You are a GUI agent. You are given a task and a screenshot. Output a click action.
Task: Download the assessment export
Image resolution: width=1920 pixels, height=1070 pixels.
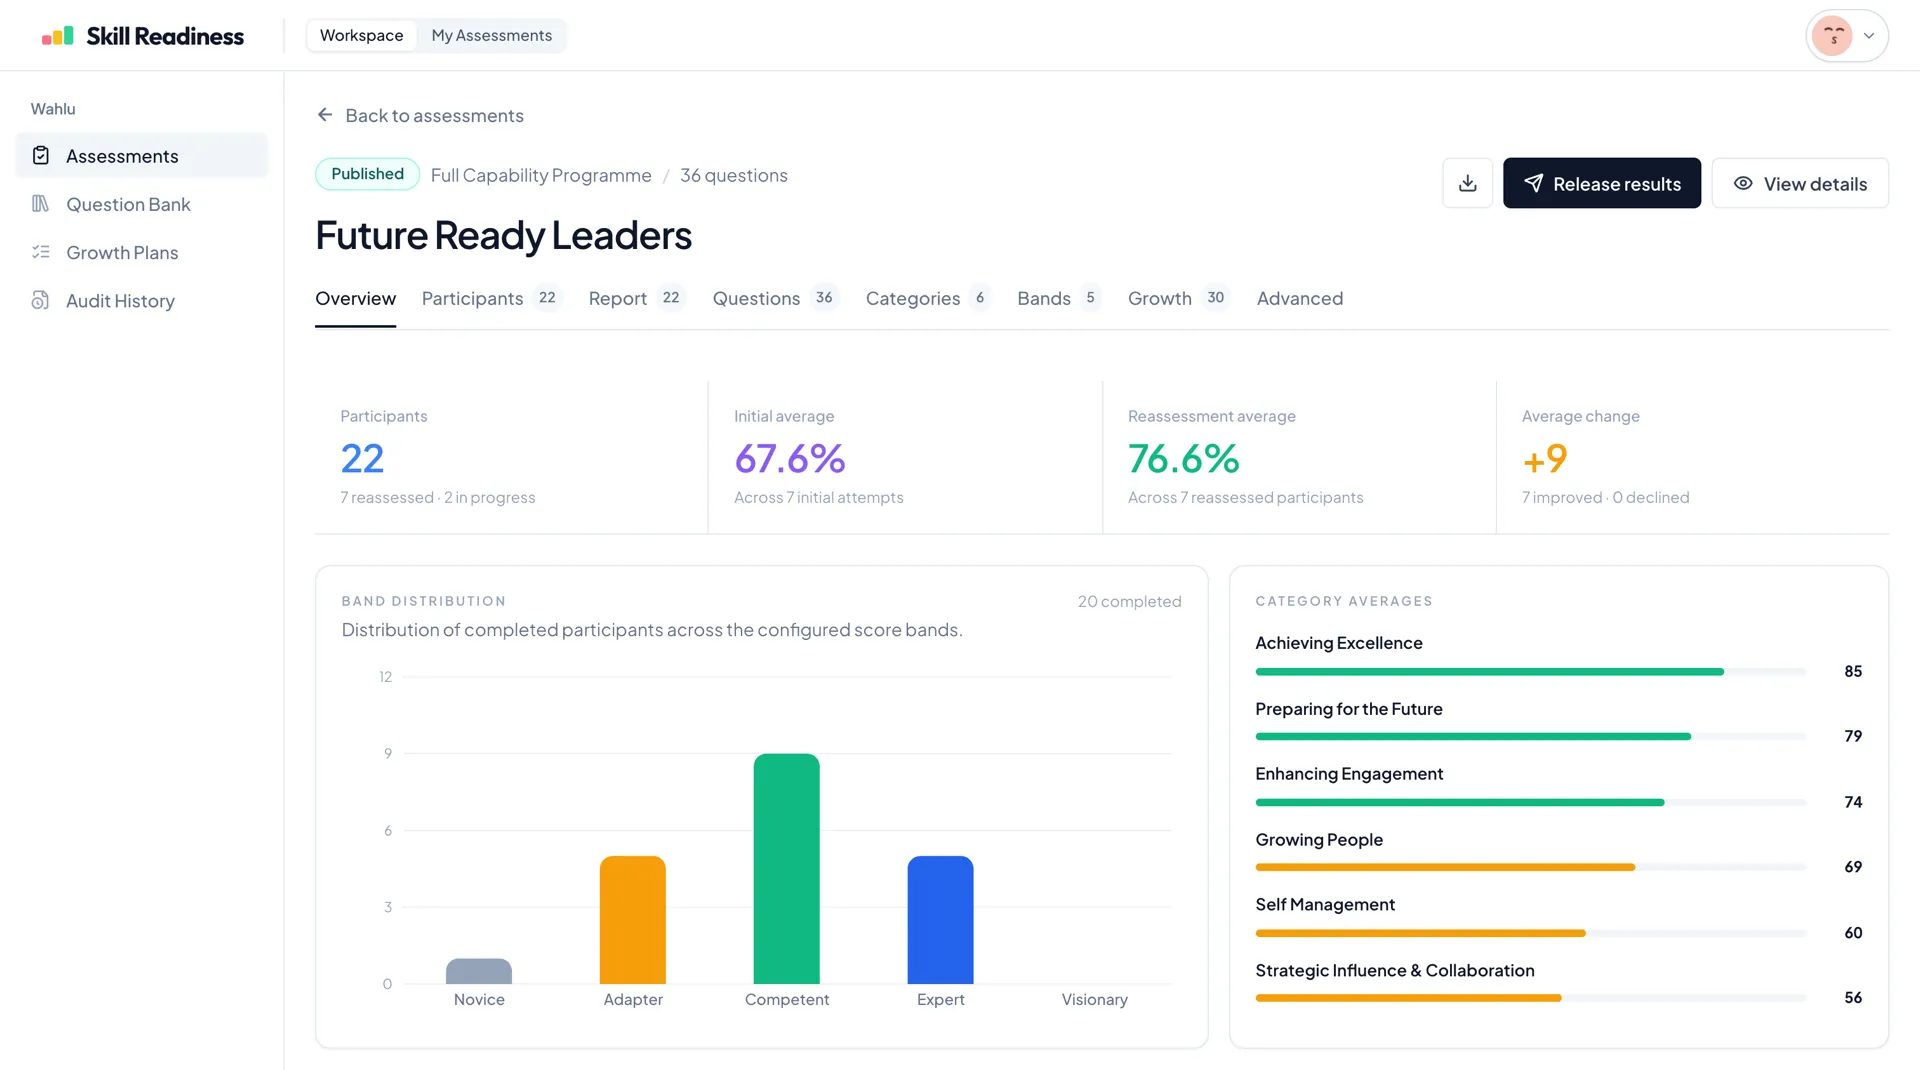[x=1467, y=183]
